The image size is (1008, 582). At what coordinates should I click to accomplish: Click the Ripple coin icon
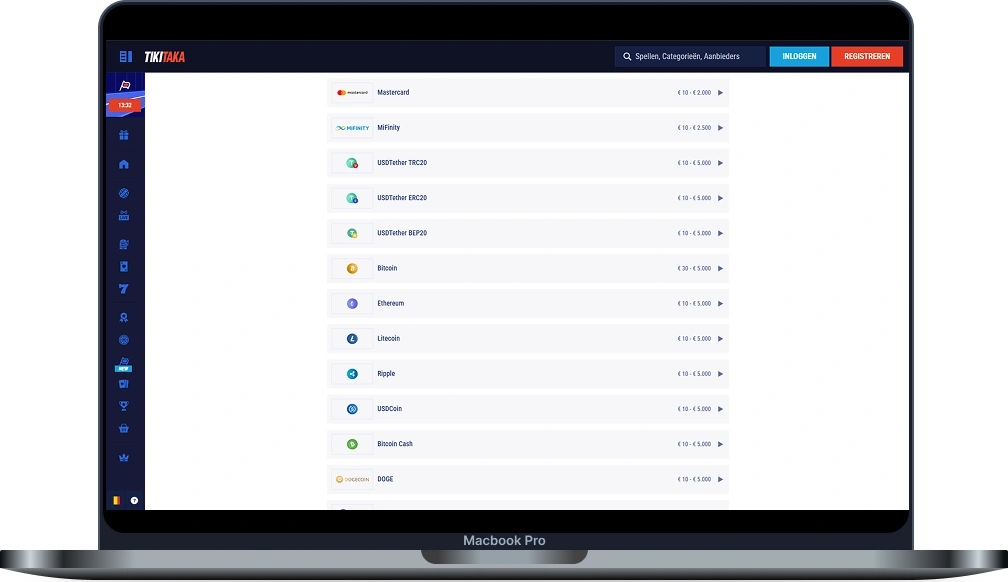pyautogui.click(x=352, y=374)
